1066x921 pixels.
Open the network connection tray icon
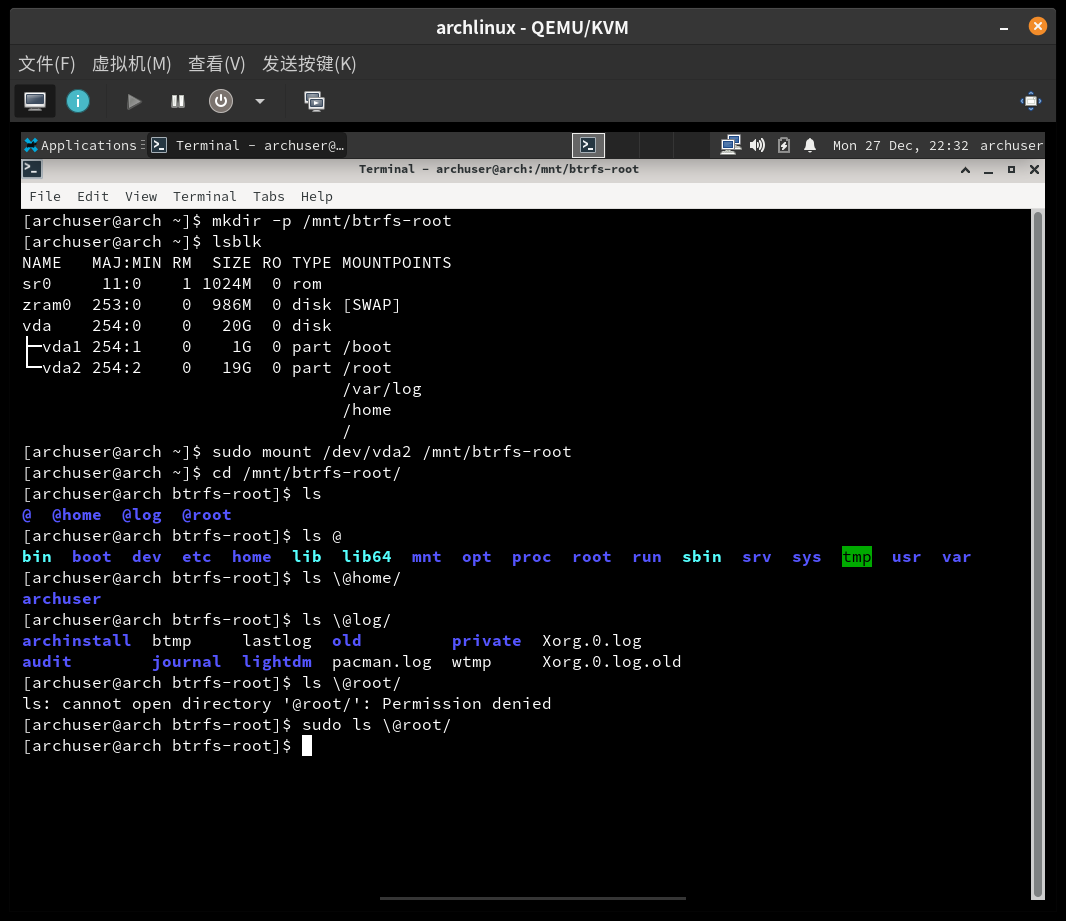pyautogui.click(x=730, y=145)
